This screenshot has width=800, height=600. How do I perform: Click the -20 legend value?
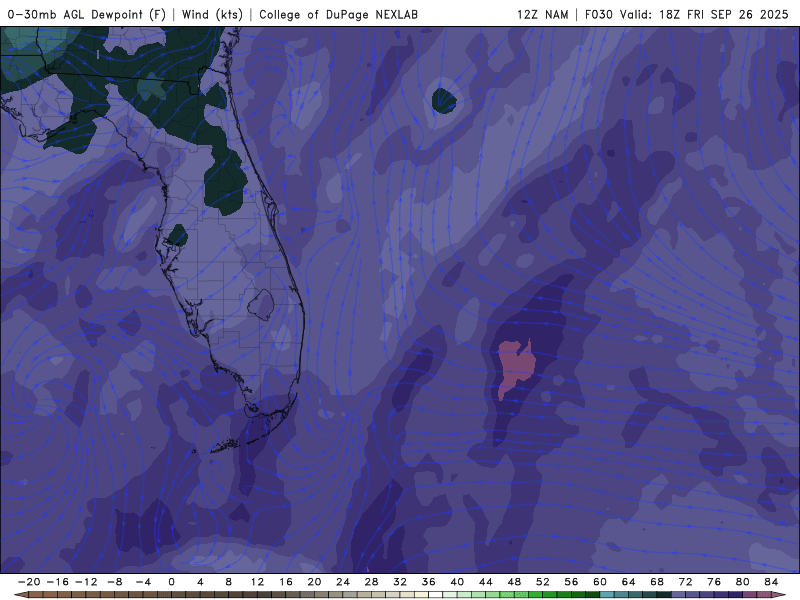(29, 582)
